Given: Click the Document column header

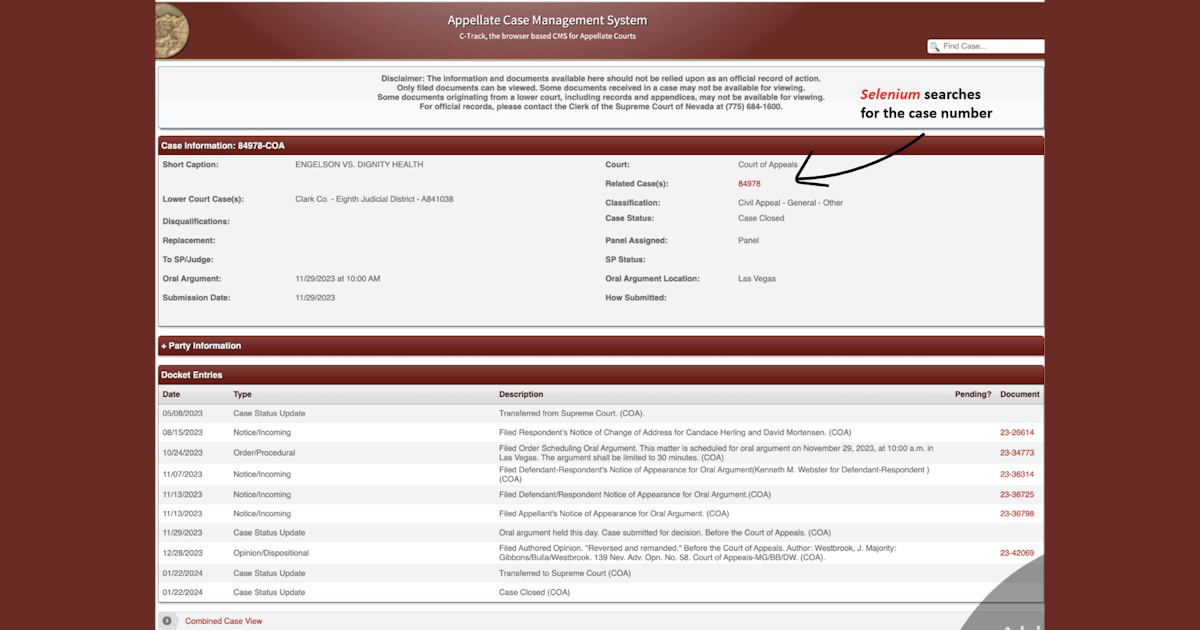Looking at the screenshot, I should (x=1020, y=394).
